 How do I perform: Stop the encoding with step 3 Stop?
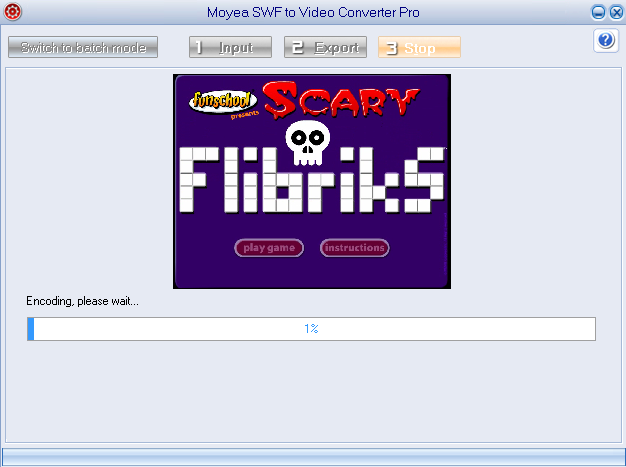(x=420, y=47)
